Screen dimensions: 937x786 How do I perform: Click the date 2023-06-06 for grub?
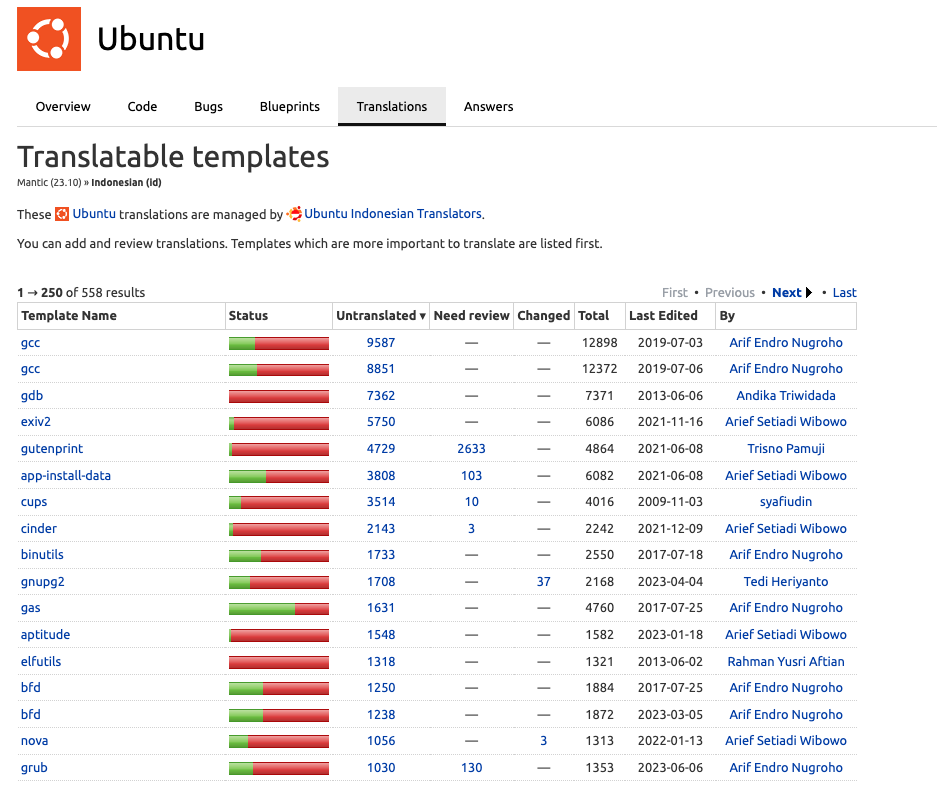click(x=670, y=767)
